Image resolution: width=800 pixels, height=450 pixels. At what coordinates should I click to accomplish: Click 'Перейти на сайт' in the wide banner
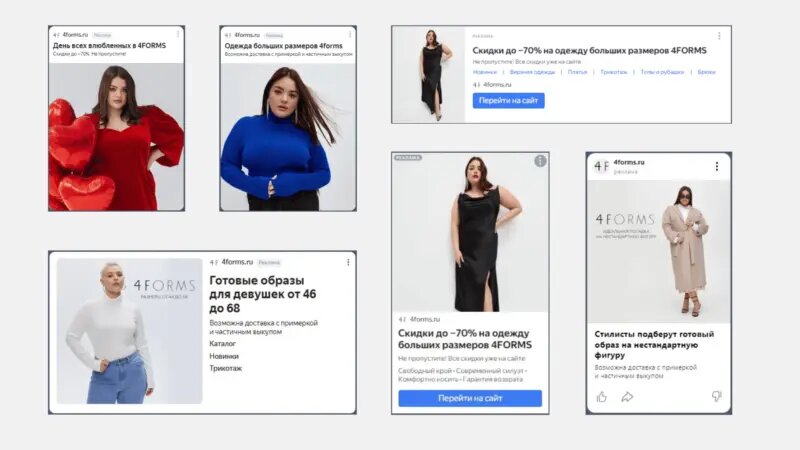click(508, 101)
